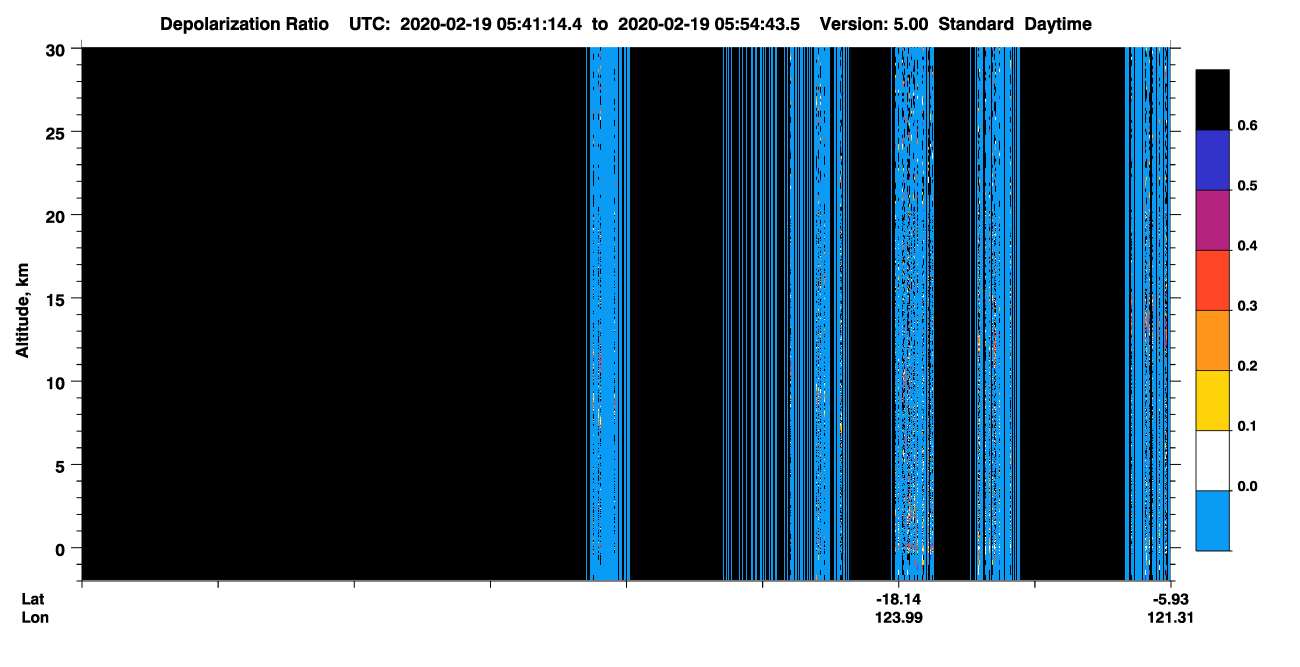Click the colorbar label 0.0
Viewport: 1300px width, 667px height.
coord(1247,486)
